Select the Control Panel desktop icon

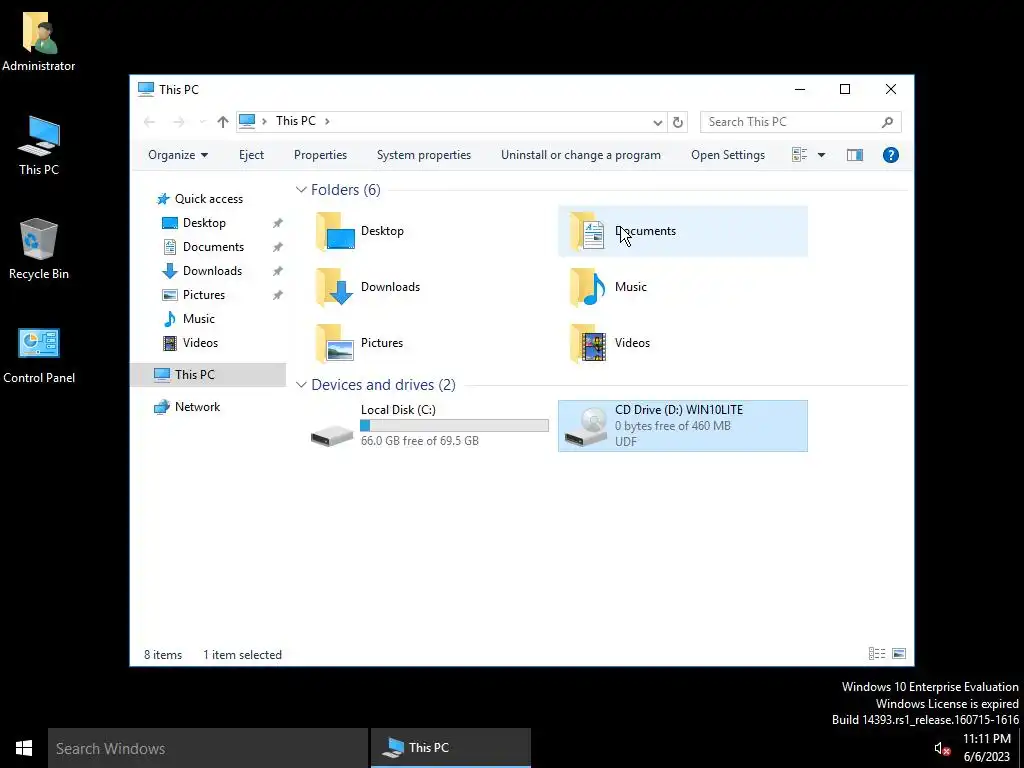click(39, 355)
